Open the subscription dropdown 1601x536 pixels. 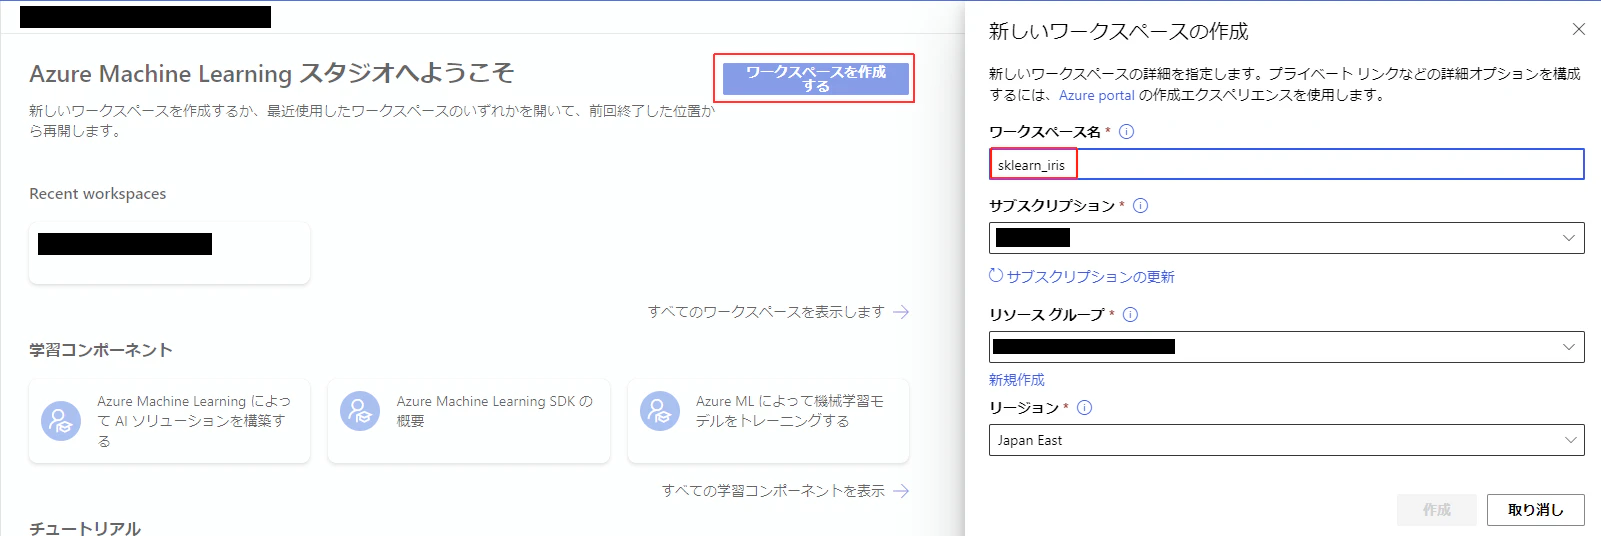1287,238
